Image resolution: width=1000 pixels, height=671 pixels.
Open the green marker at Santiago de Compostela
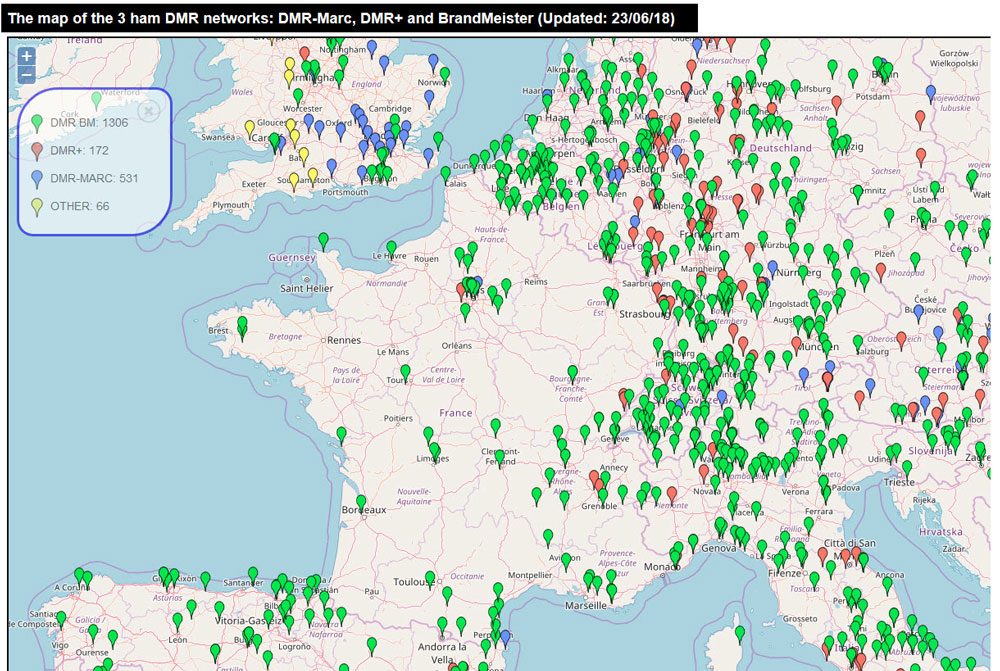tap(61, 619)
